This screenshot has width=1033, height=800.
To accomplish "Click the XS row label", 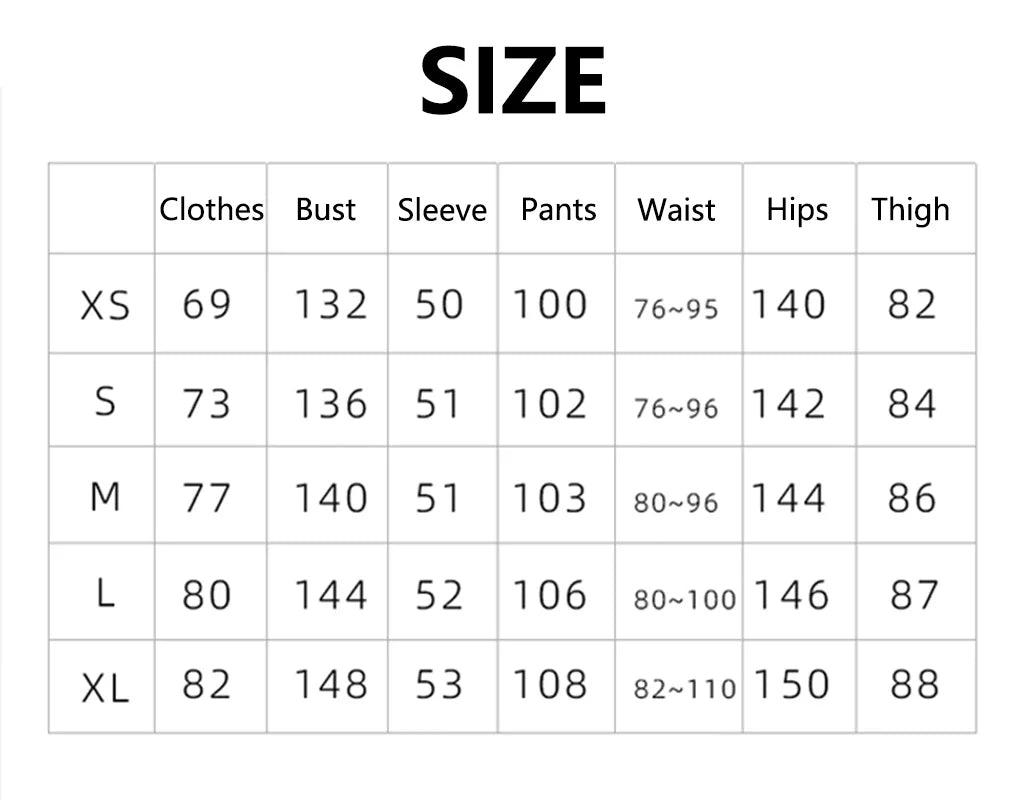I will click(x=105, y=306).
